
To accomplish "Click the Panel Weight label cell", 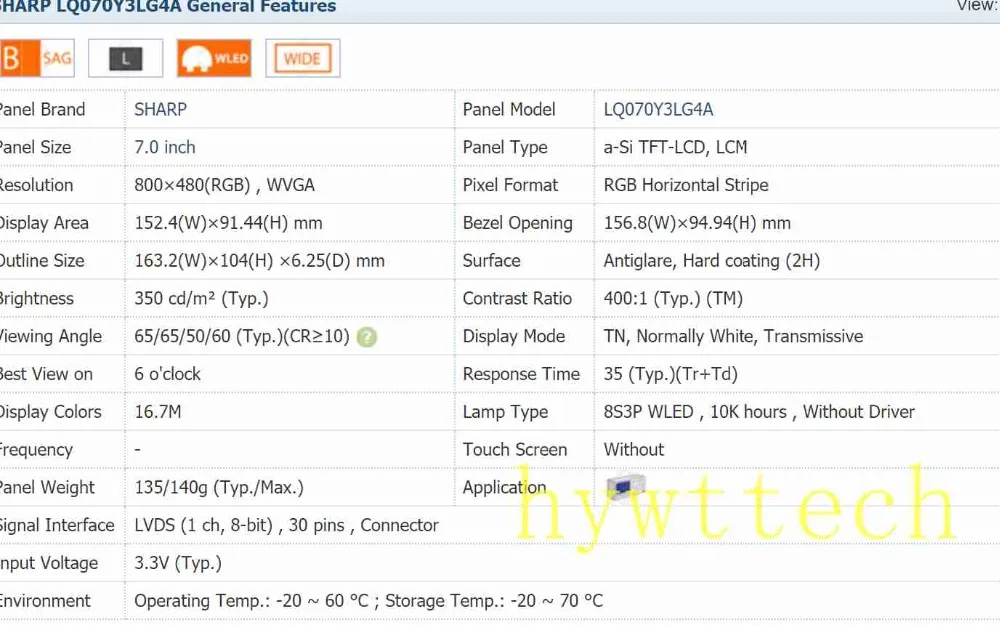I will pyautogui.click(x=47, y=487).
